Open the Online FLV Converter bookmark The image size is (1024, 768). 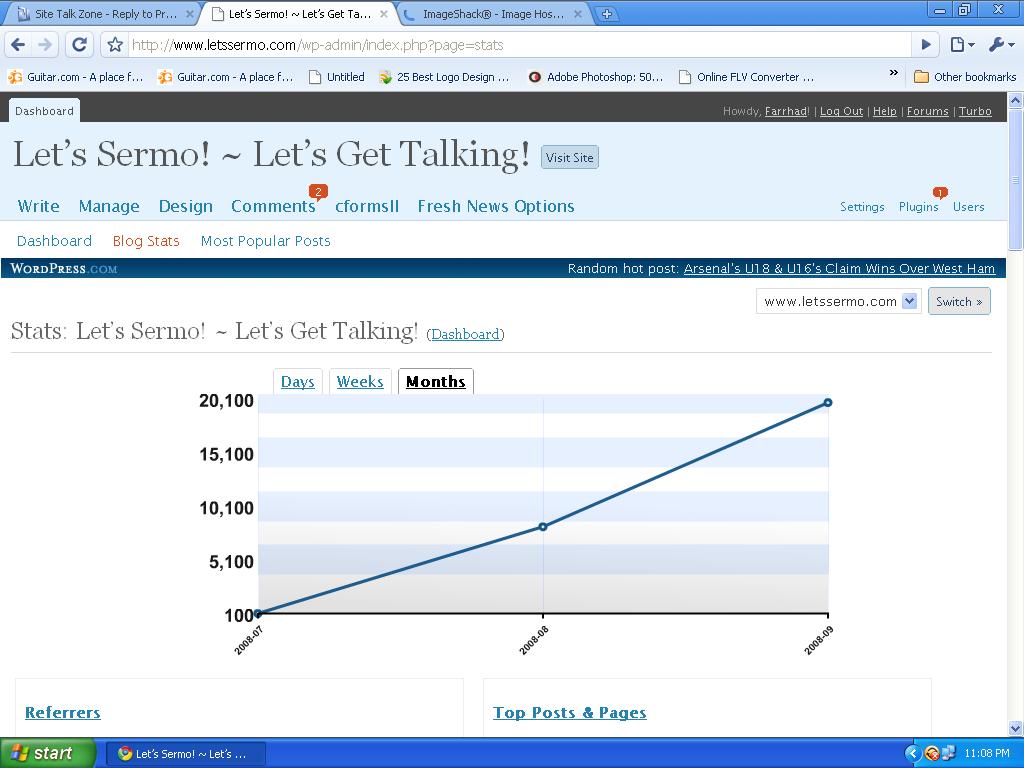(746, 77)
